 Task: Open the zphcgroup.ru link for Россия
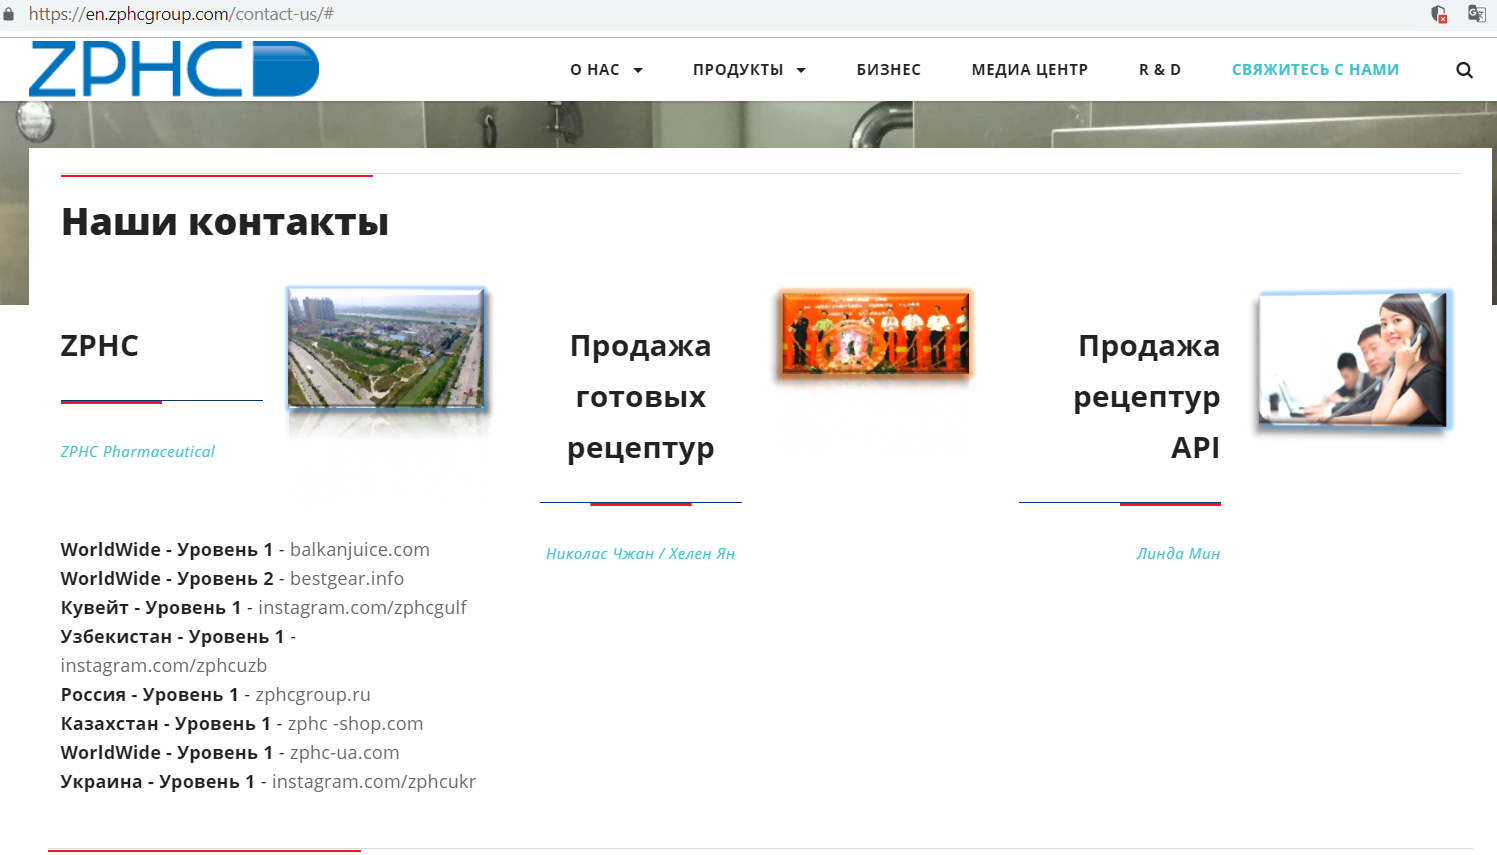point(312,694)
